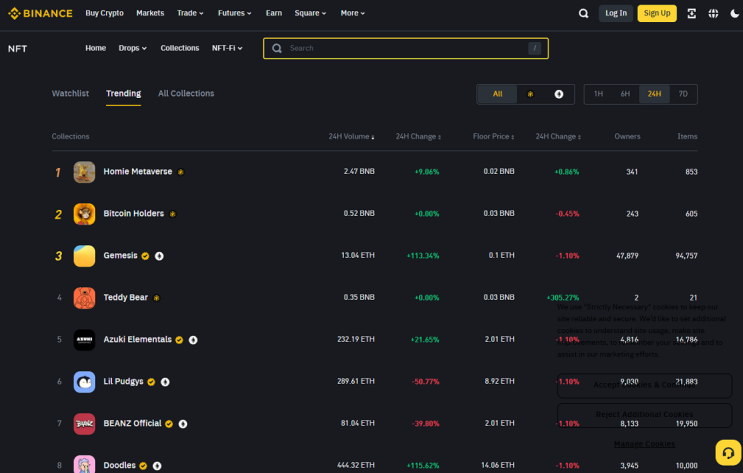Filter by BNB chain icon
This screenshot has height=473, width=743.
(x=530, y=94)
